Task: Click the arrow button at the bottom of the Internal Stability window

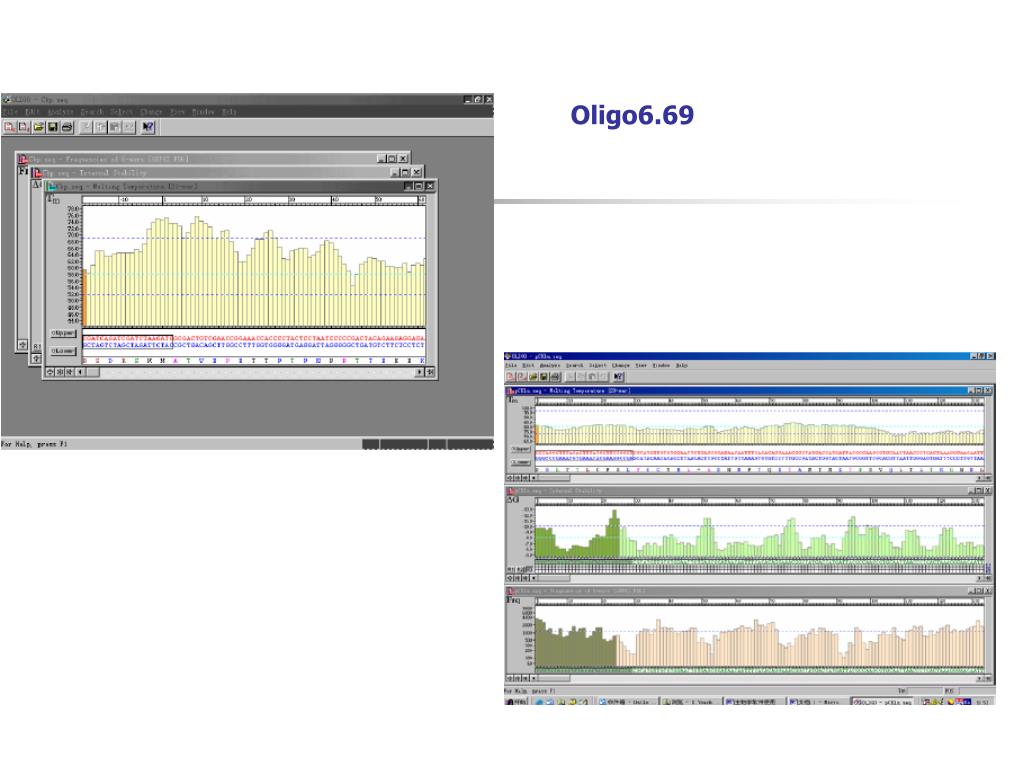Action: point(37,358)
